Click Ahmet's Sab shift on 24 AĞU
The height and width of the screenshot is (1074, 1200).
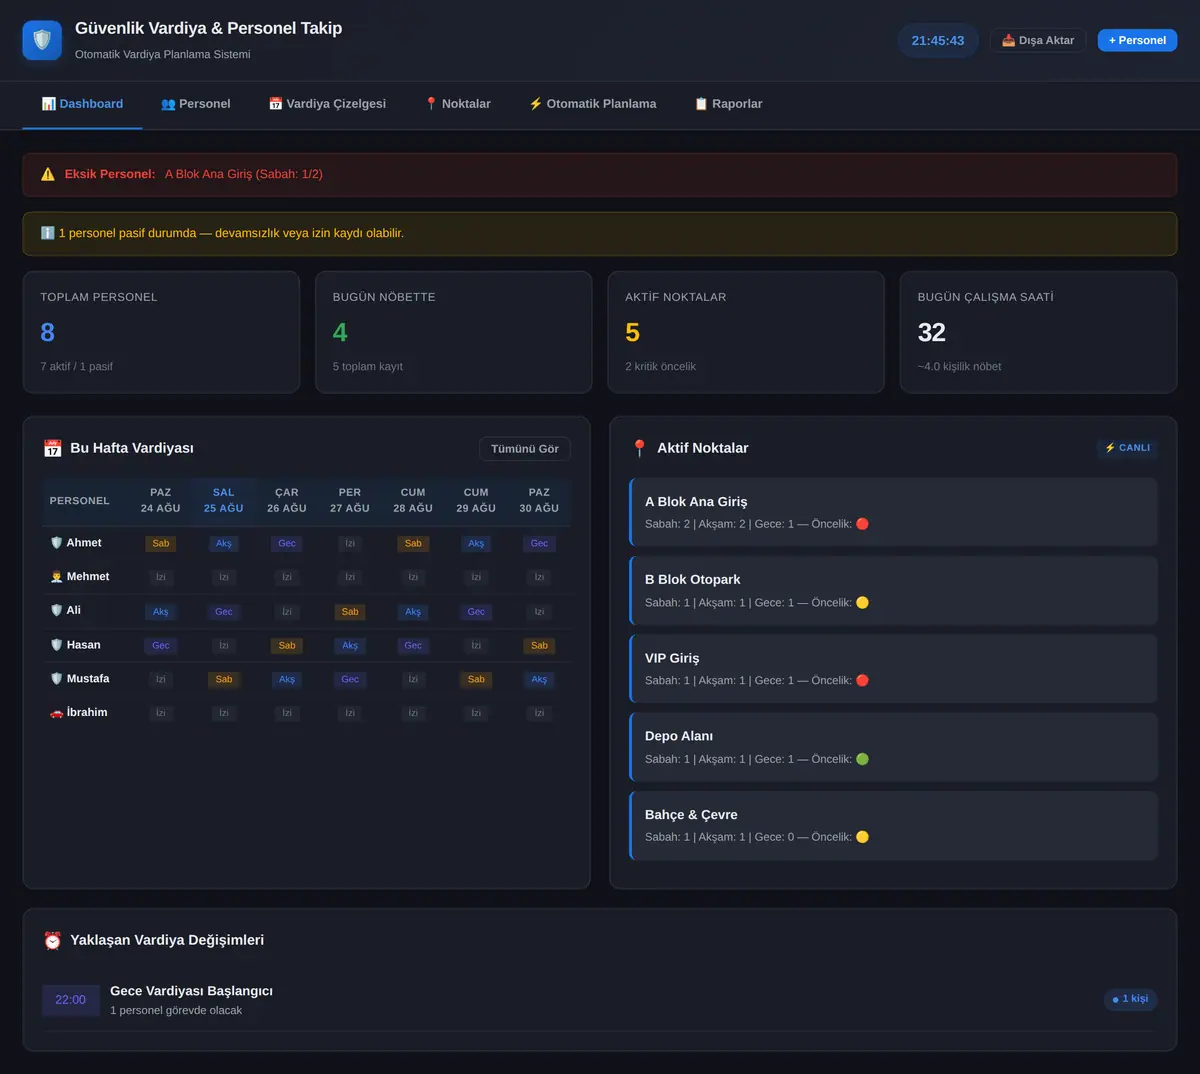pos(161,544)
